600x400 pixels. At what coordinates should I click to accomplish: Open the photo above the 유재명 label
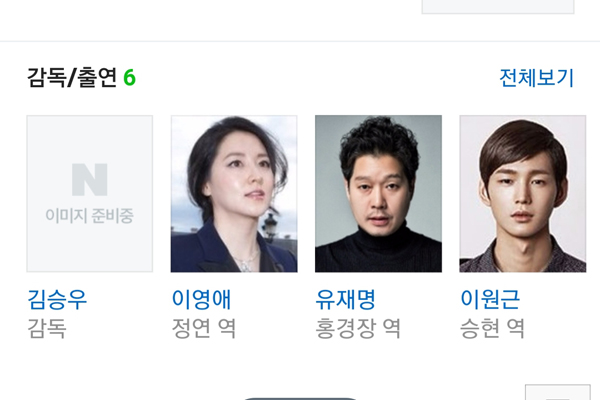378,194
